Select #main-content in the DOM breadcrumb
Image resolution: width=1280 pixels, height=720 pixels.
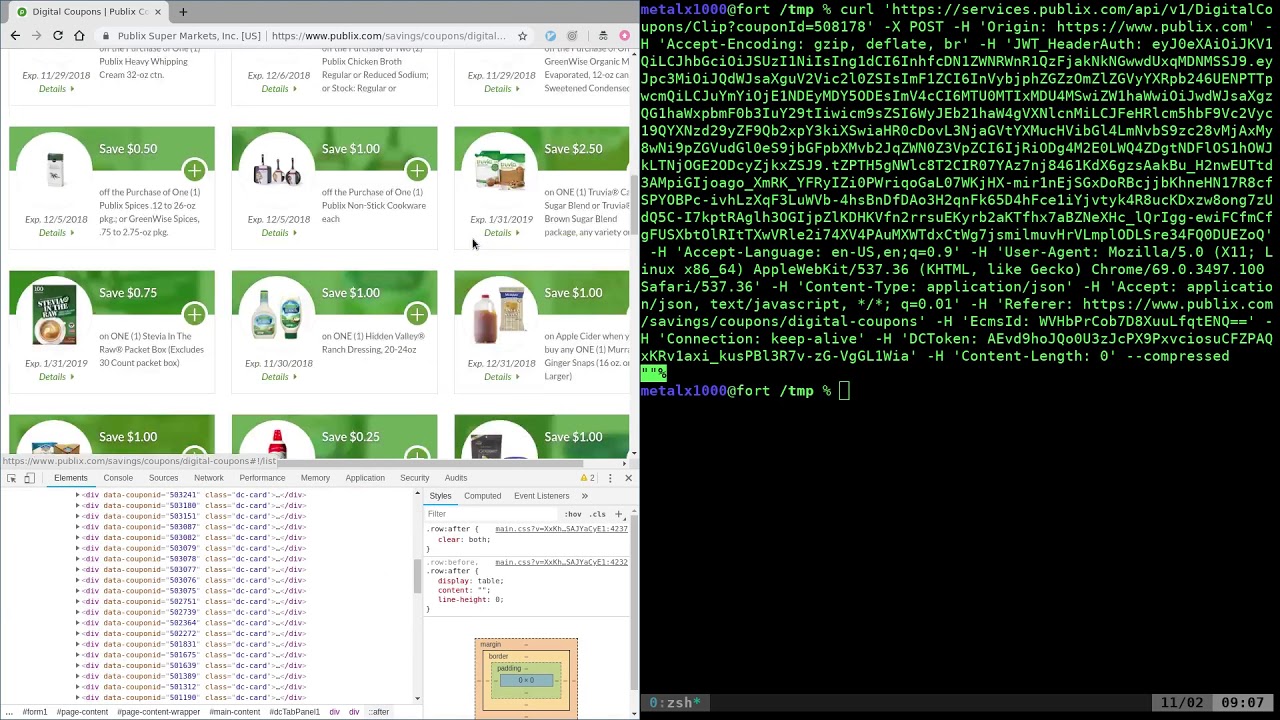[234, 712]
